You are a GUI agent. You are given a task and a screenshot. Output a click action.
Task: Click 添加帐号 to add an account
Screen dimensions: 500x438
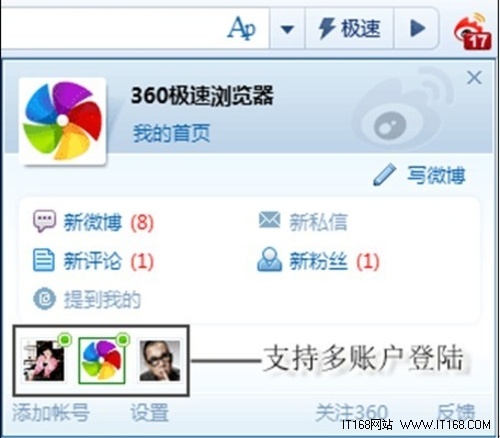click(x=51, y=412)
